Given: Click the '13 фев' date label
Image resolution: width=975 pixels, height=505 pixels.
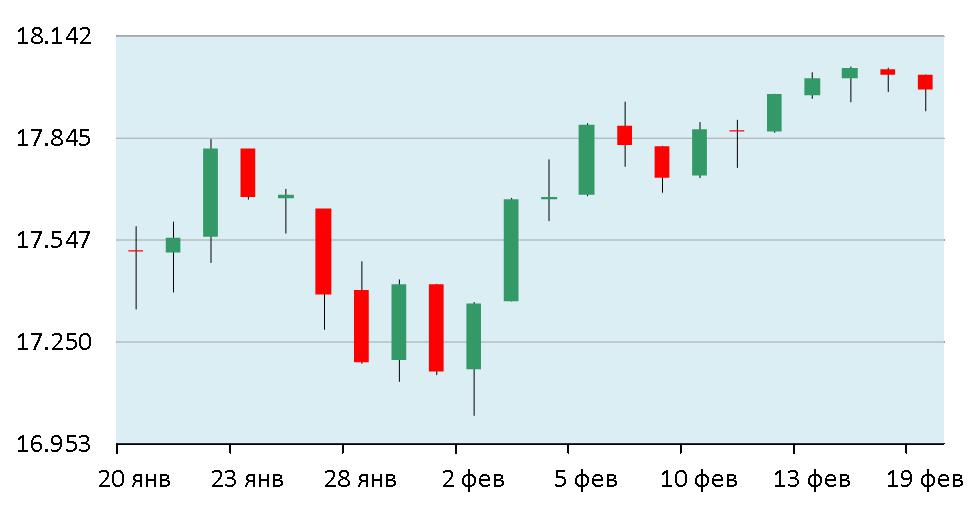Looking at the screenshot, I should tap(811, 479).
